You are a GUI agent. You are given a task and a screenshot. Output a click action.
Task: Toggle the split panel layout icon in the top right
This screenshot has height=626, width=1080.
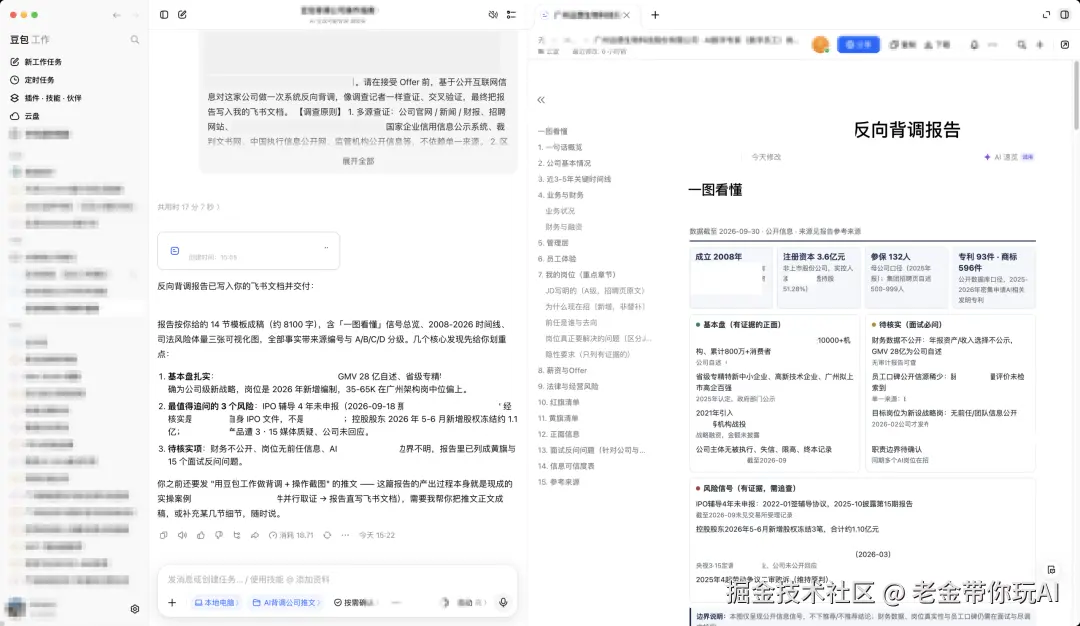point(1065,14)
